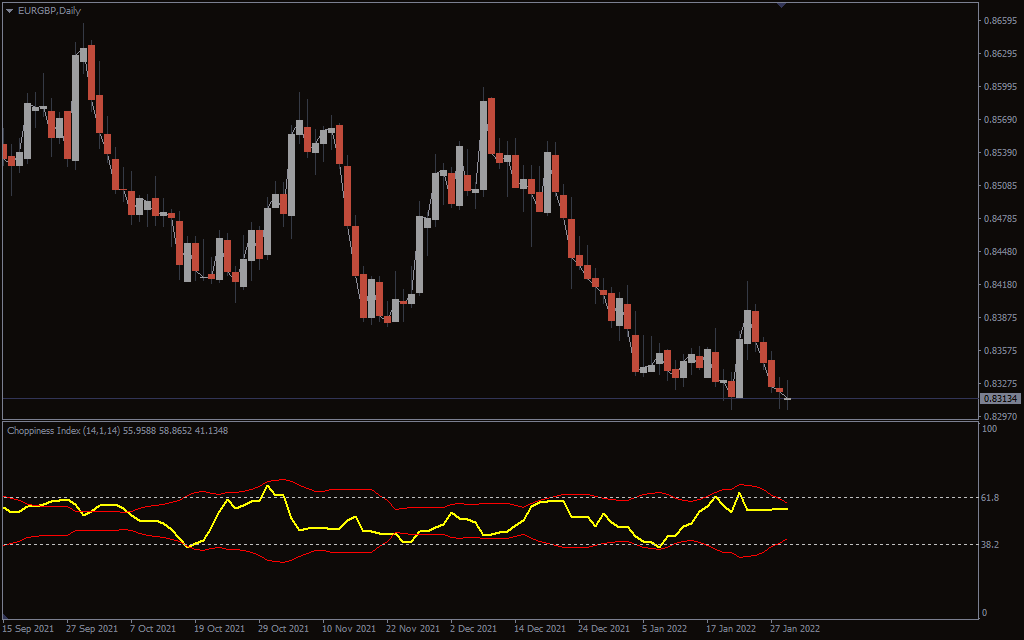Click the 0.86595 price on the price axis
This screenshot has width=1024, height=640.
[x=1000, y=20]
